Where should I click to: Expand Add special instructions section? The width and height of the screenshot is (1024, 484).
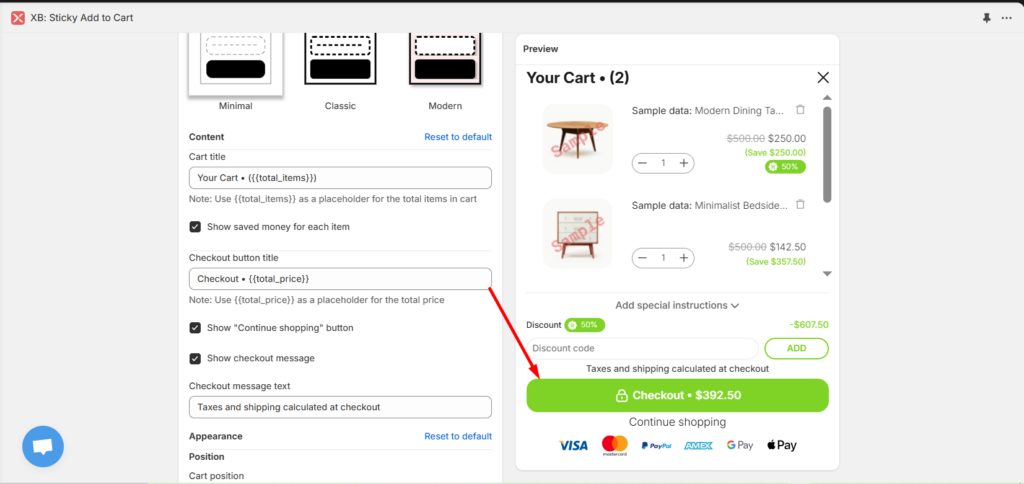(x=677, y=305)
